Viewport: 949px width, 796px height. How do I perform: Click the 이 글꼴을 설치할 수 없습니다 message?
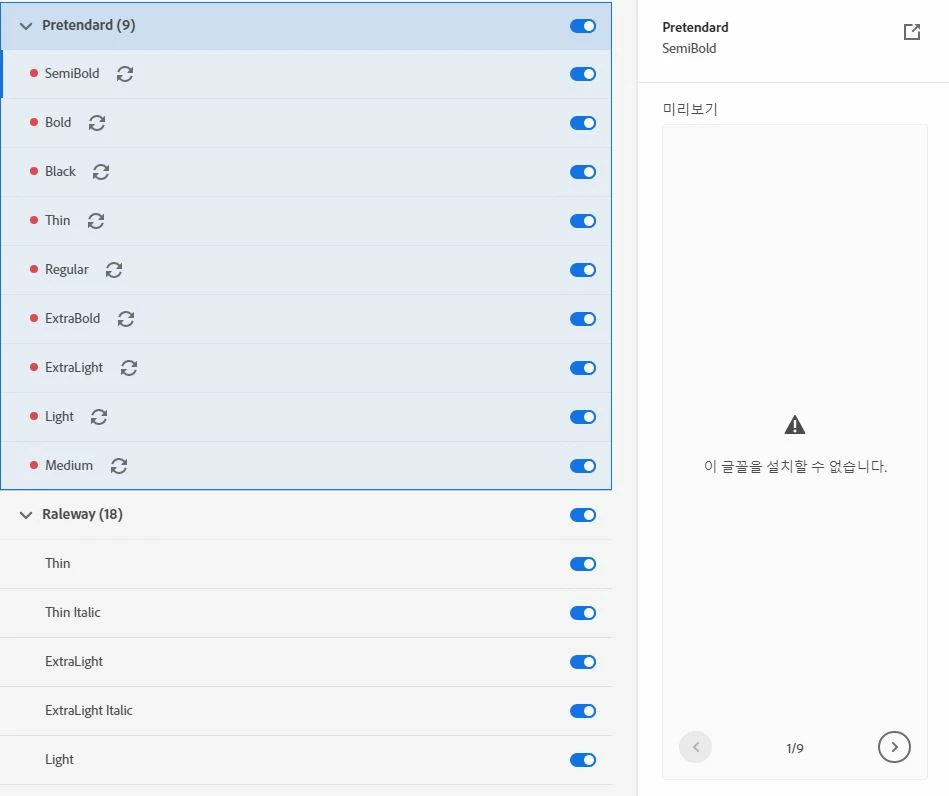click(x=795, y=466)
